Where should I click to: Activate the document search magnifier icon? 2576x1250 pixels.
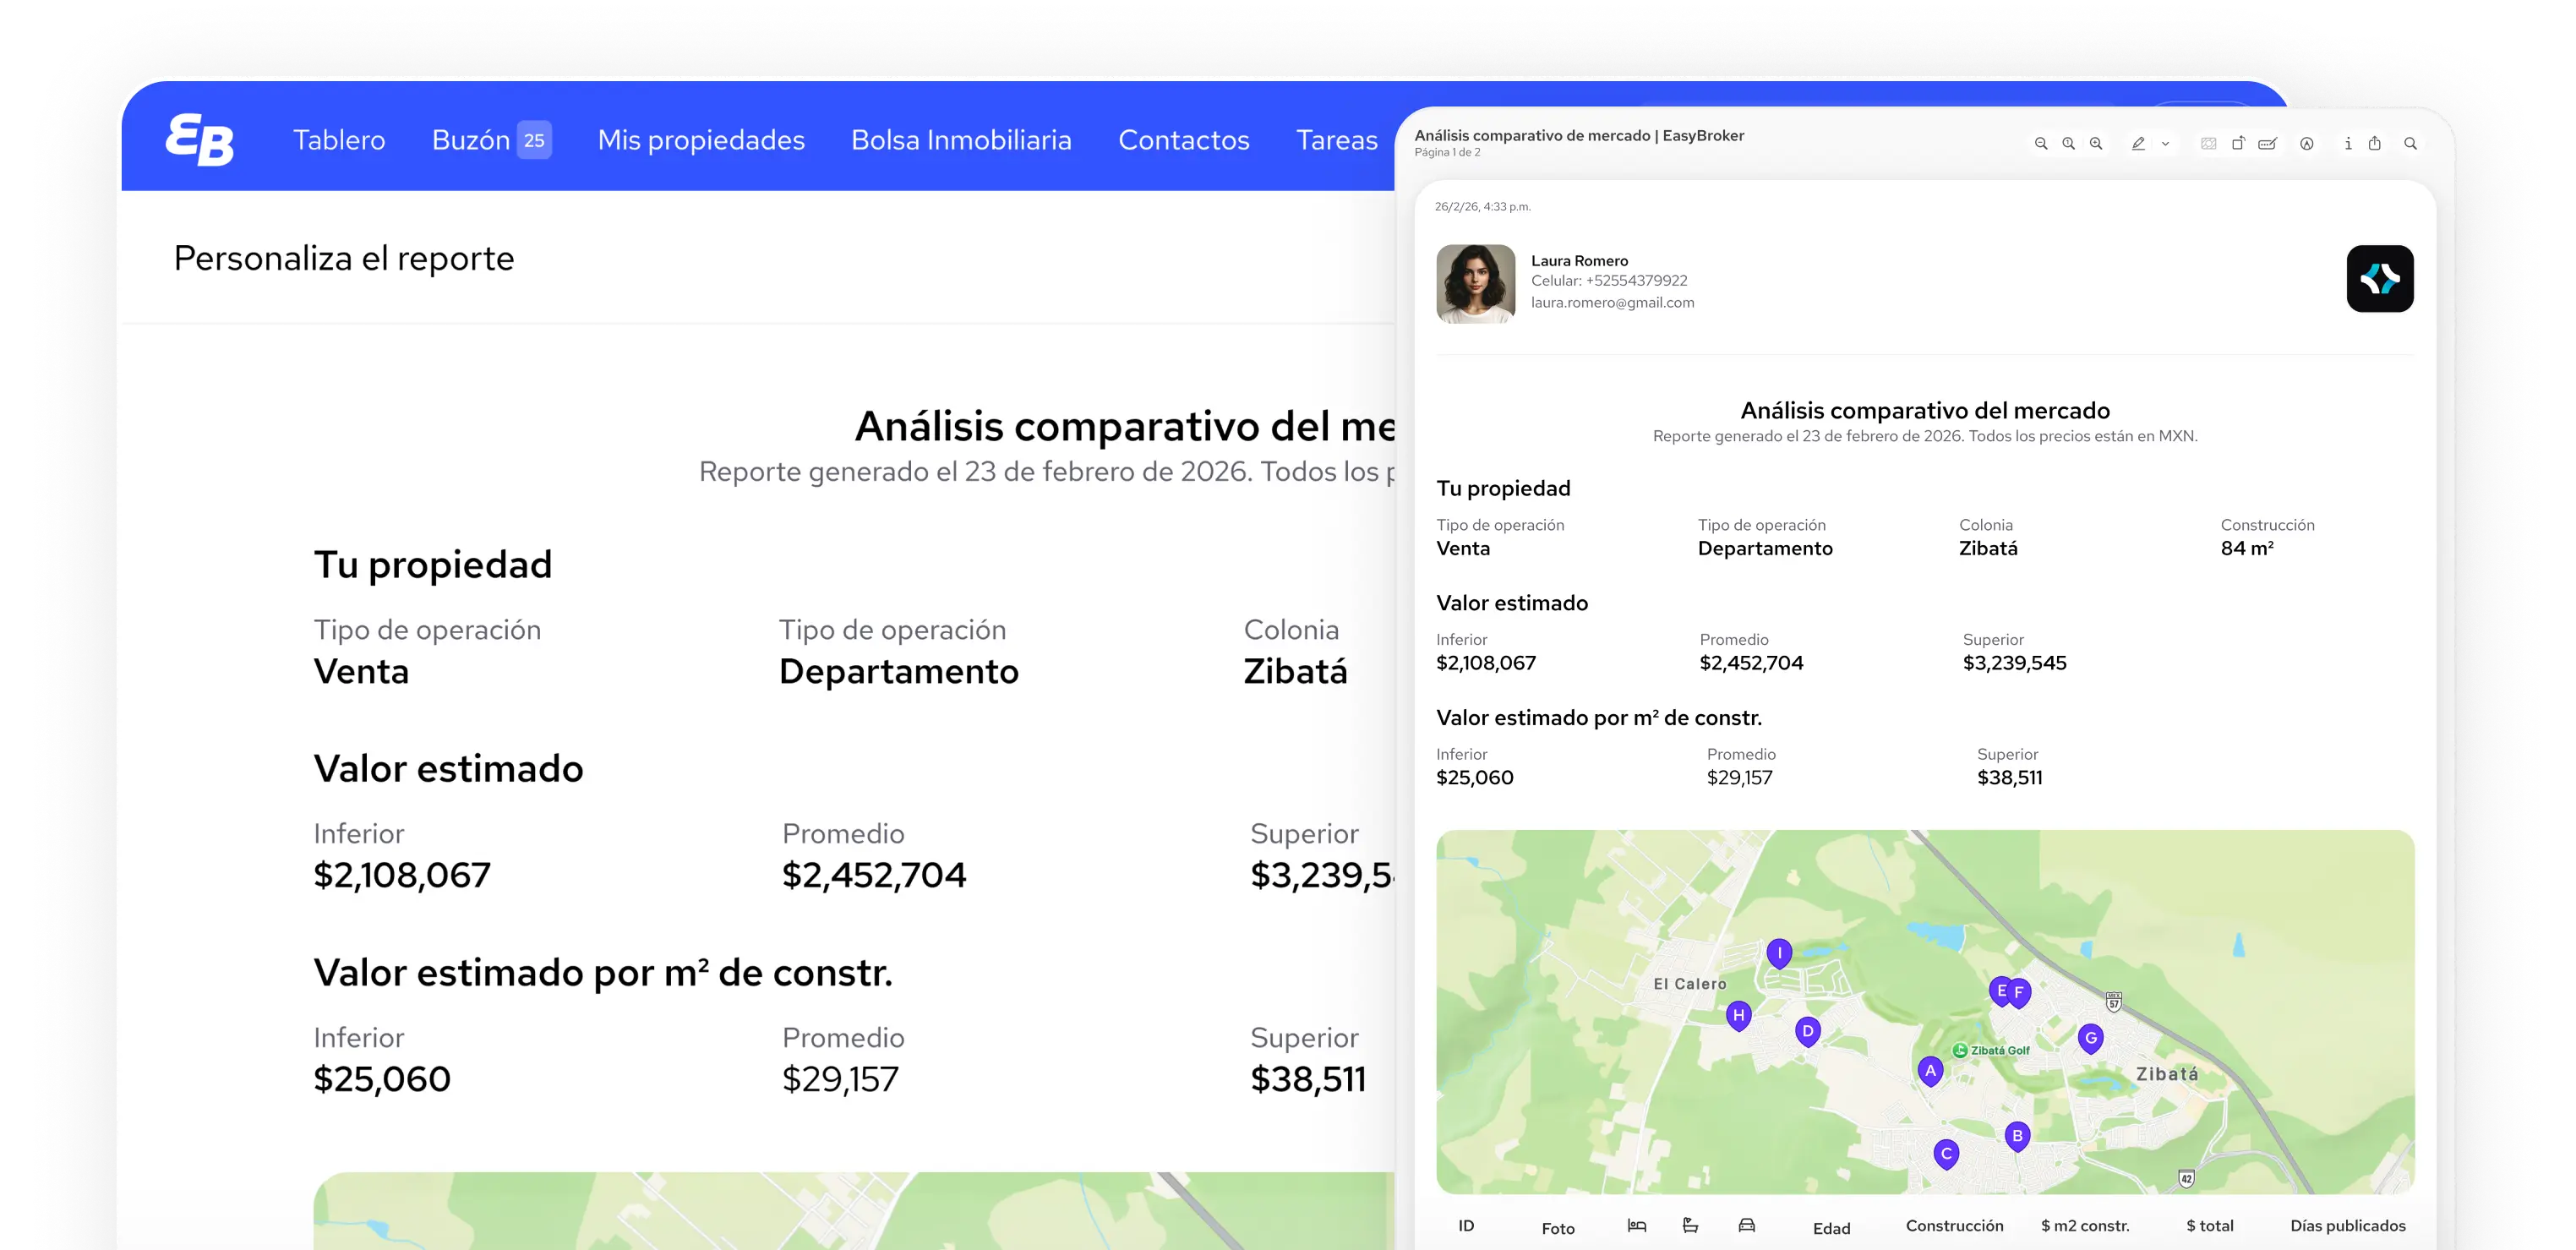coord(2412,144)
